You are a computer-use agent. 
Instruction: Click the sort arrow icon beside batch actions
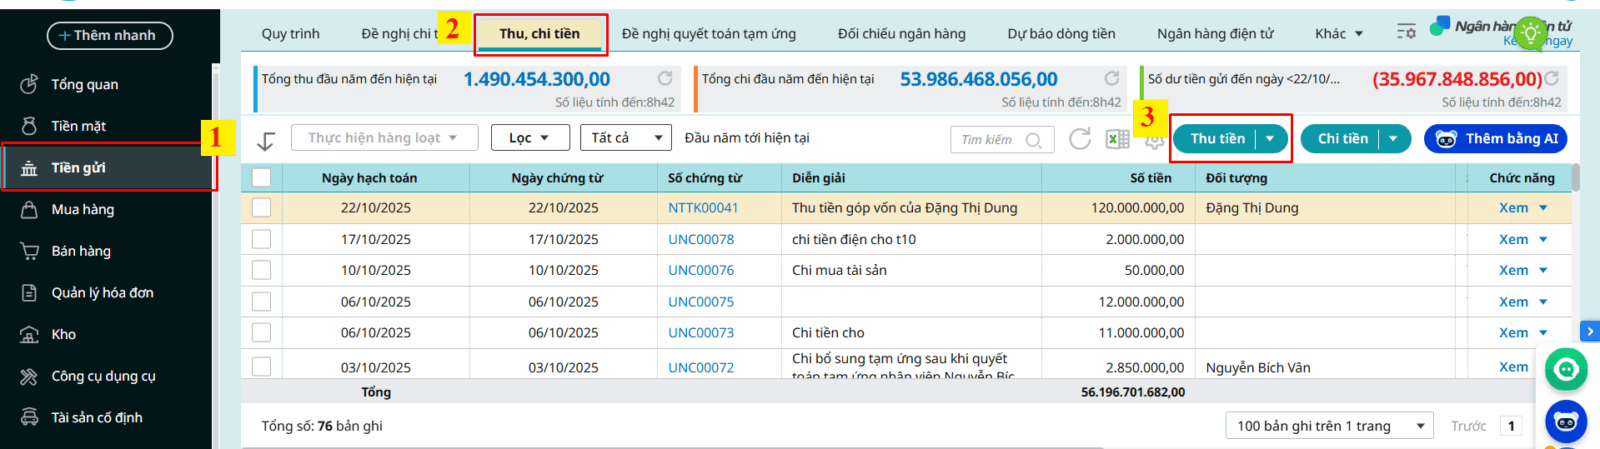click(265, 140)
